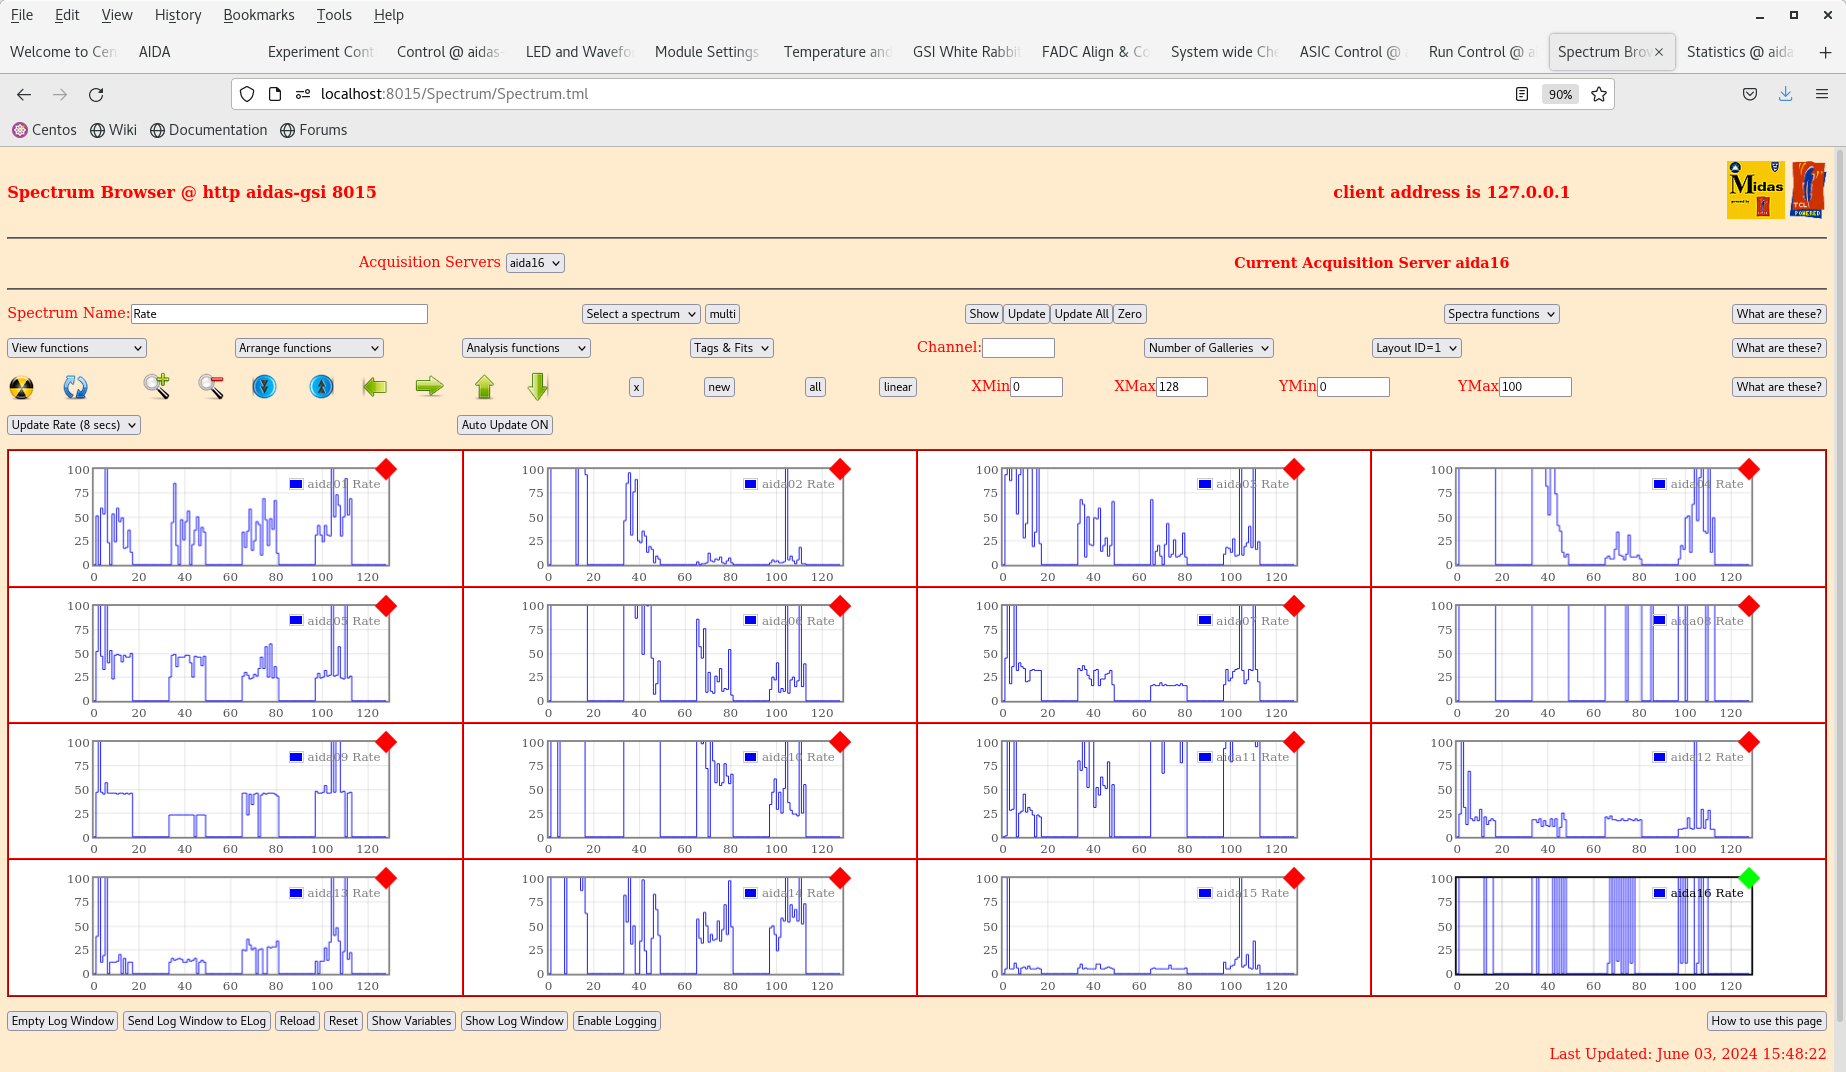Click the zoom-out magnifier icon
The image size is (1846, 1072).
click(210, 386)
